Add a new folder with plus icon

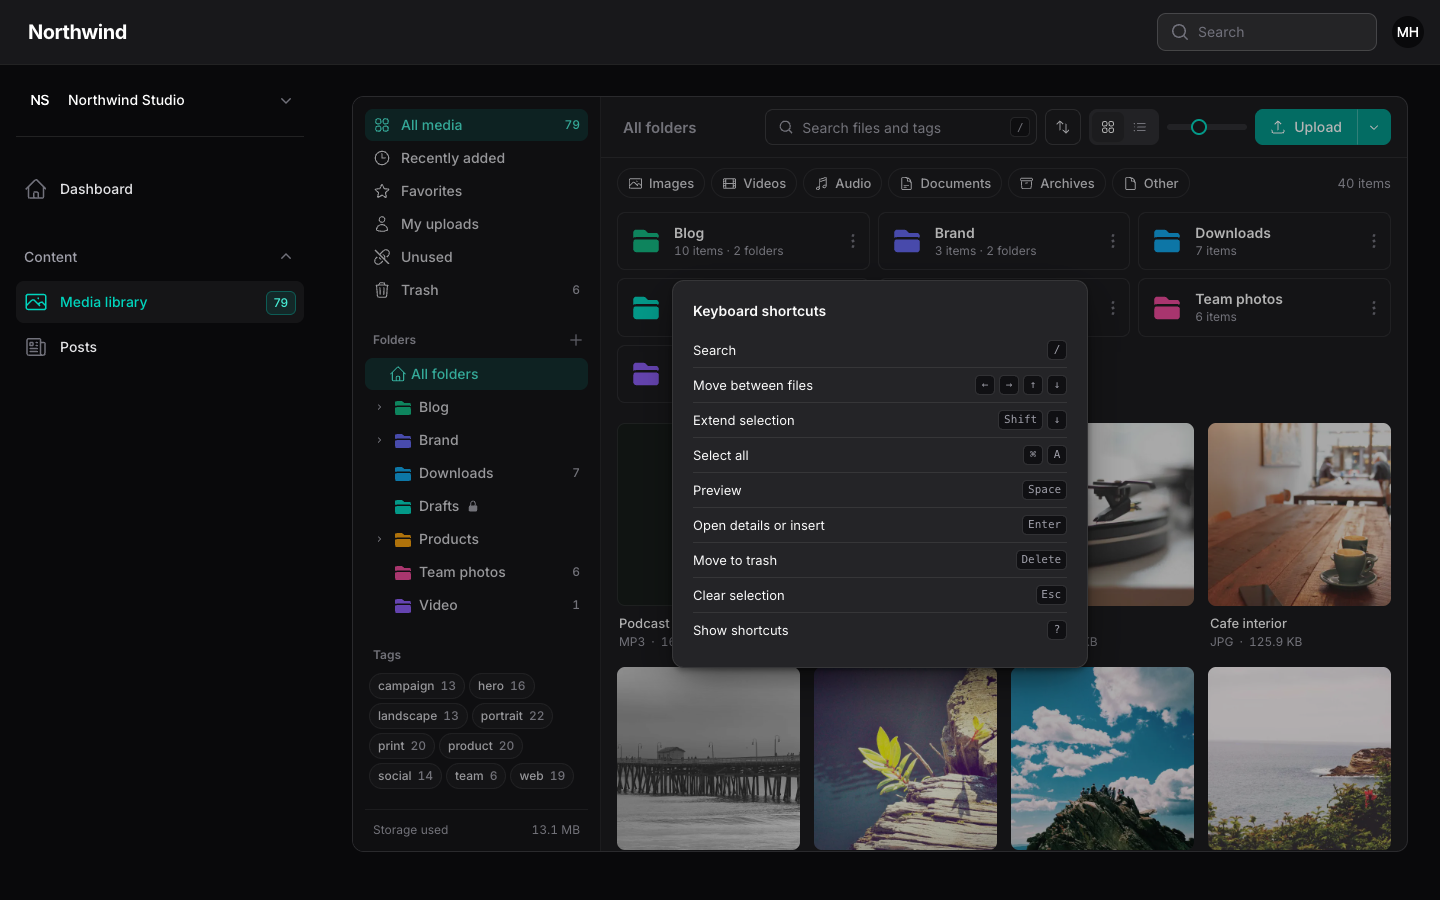tap(576, 340)
